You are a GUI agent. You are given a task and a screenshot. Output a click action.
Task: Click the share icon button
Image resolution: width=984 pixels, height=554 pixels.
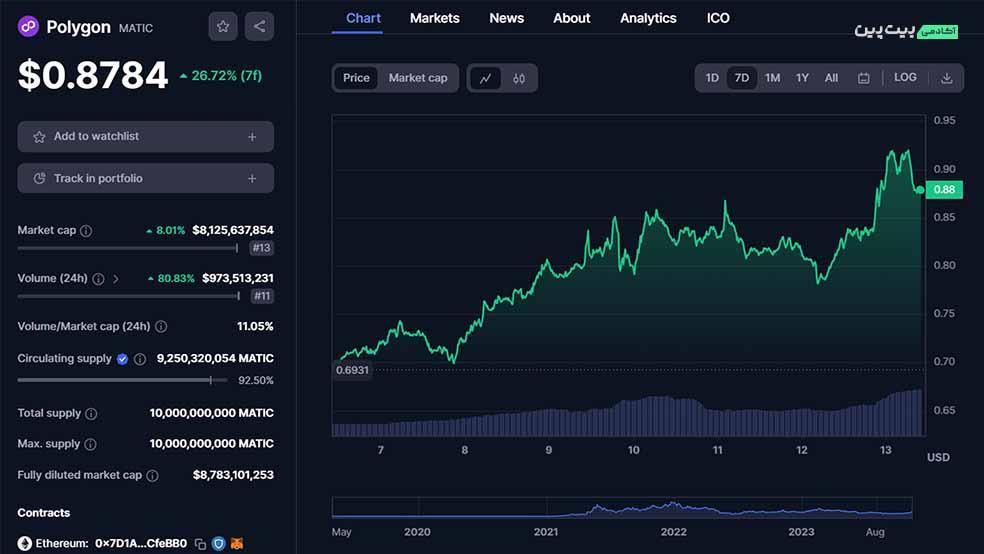click(259, 26)
